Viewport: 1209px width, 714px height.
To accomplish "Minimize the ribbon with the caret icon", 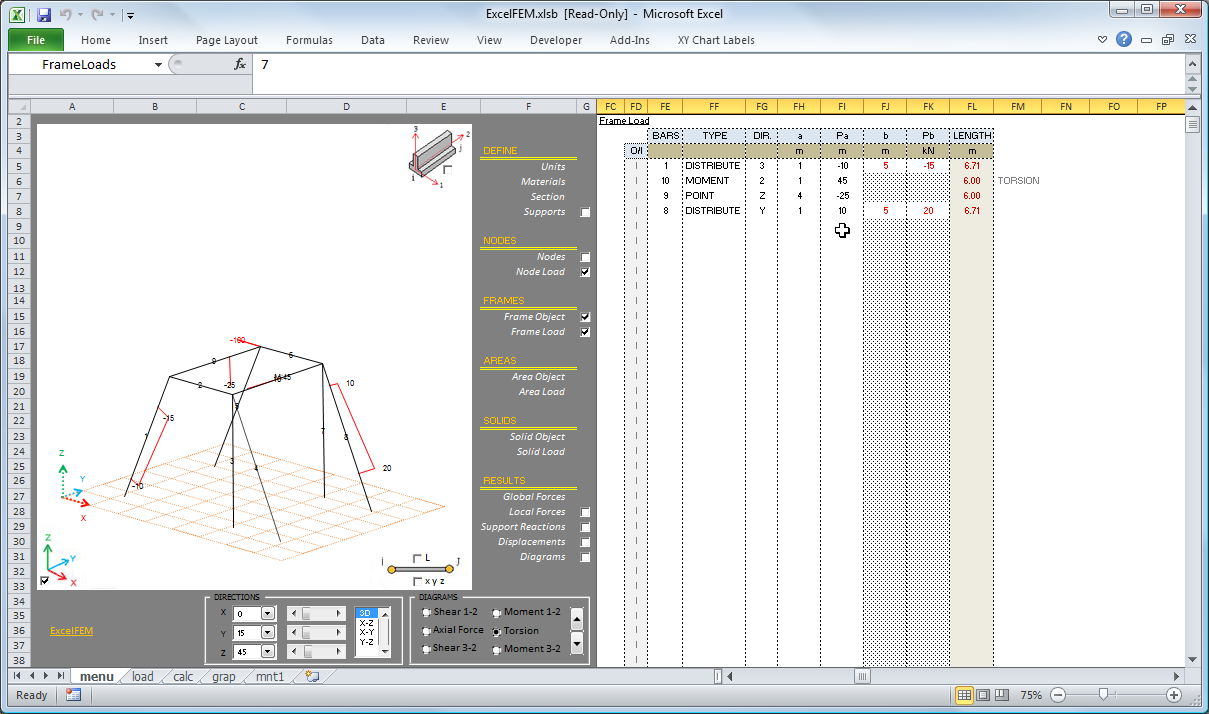I will [x=1102, y=40].
